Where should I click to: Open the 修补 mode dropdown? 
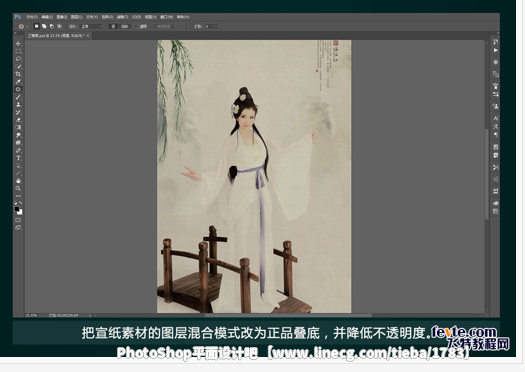pos(91,26)
